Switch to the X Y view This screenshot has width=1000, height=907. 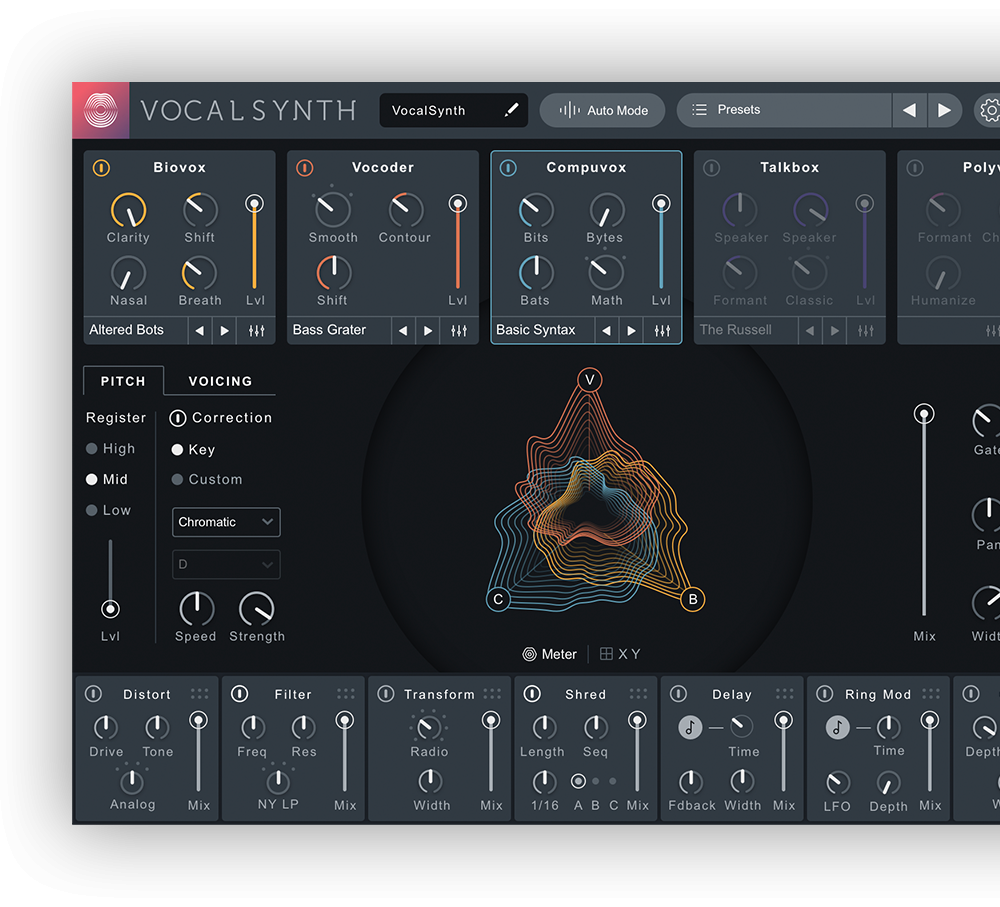(x=620, y=654)
